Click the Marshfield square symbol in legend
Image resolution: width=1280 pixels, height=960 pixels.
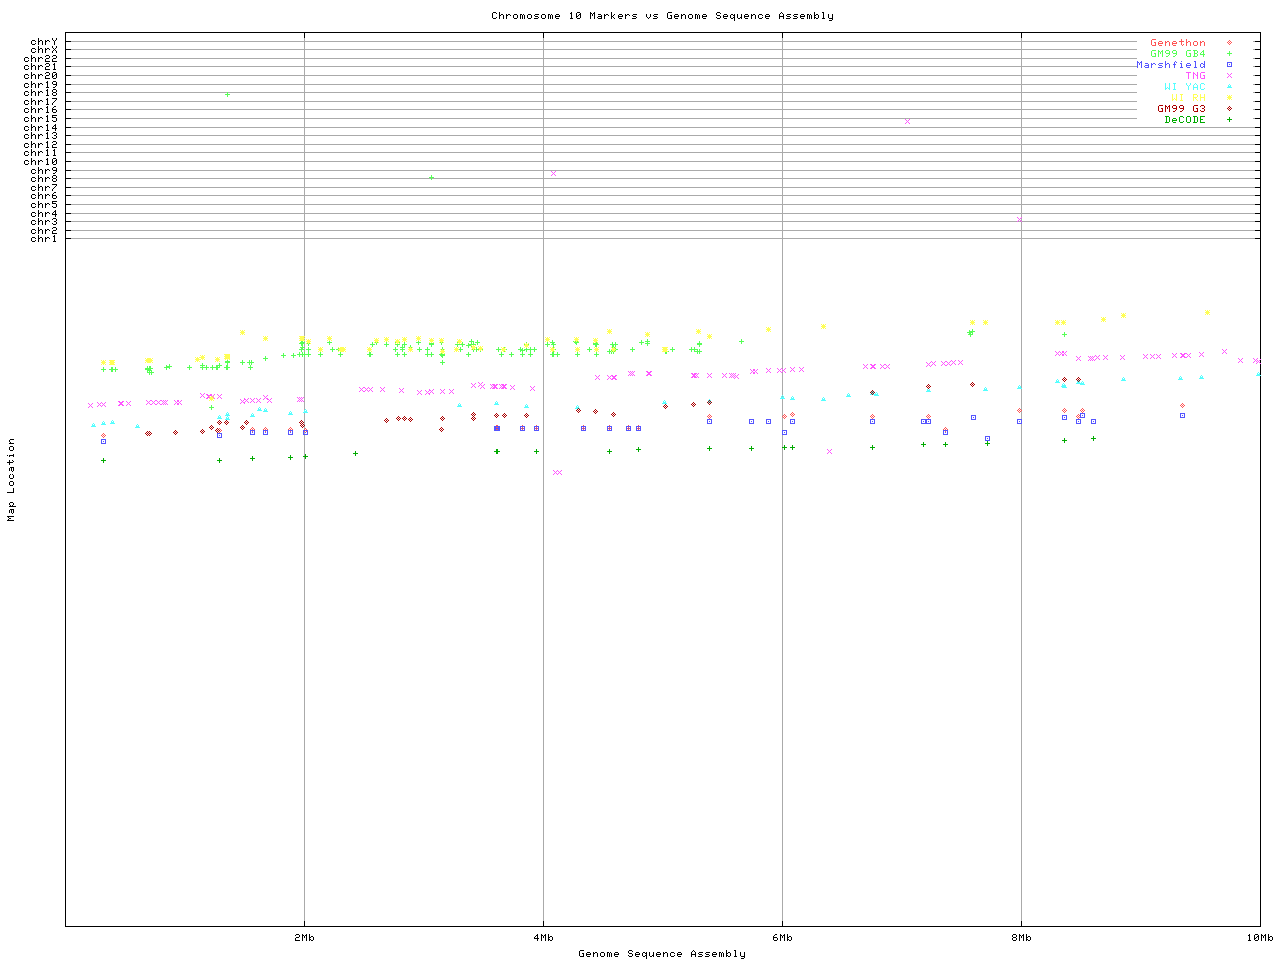(x=1229, y=65)
